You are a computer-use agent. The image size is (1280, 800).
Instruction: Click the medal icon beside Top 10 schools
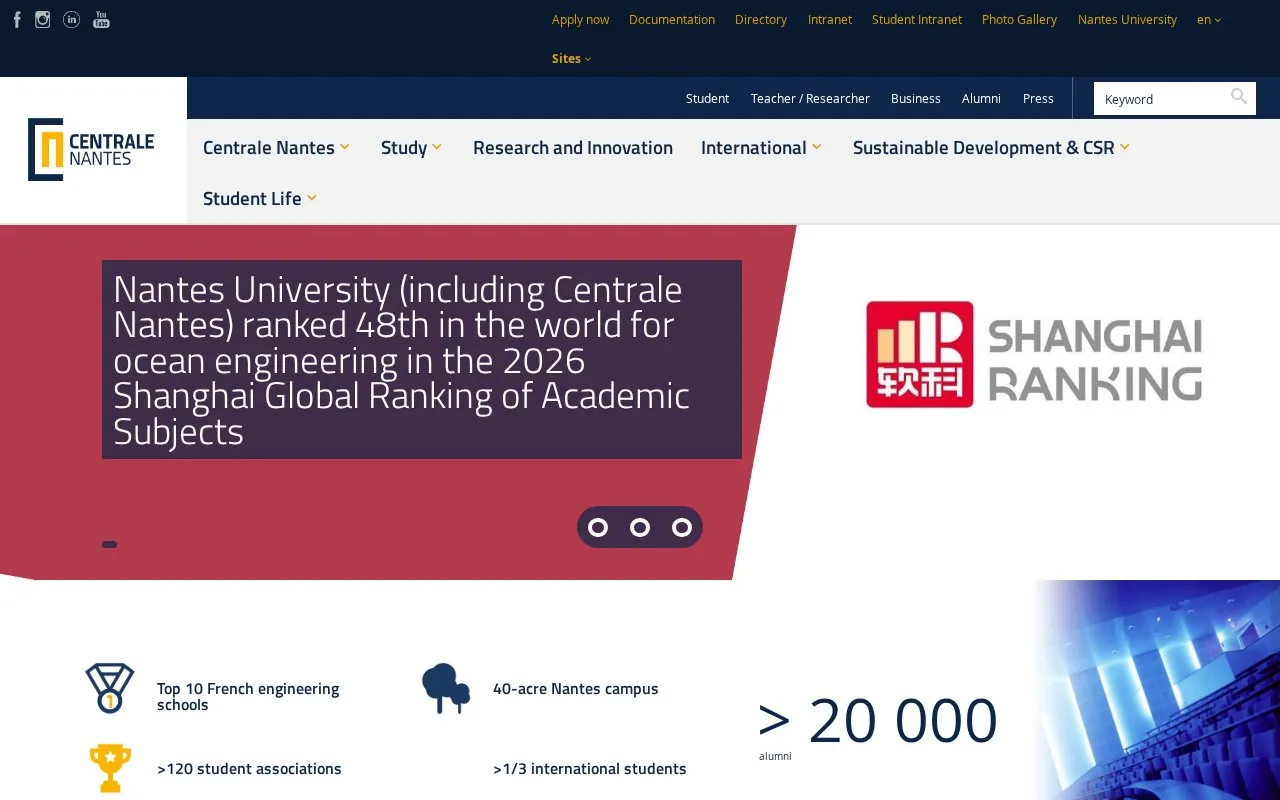click(x=109, y=688)
